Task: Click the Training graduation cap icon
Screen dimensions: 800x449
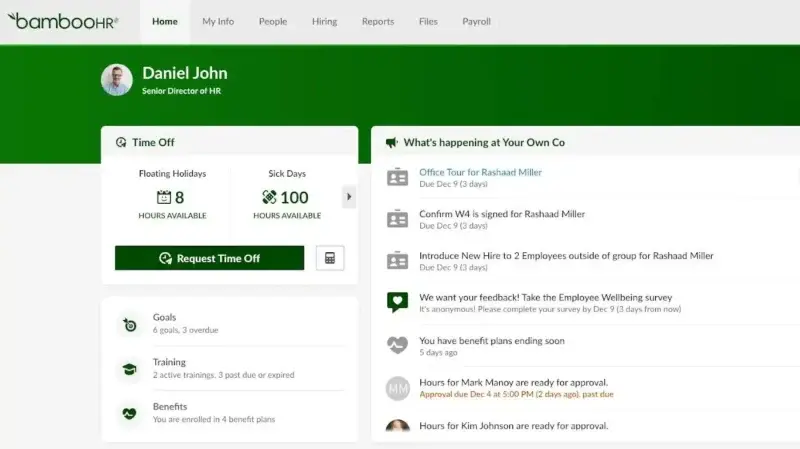Action: point(130,369)
